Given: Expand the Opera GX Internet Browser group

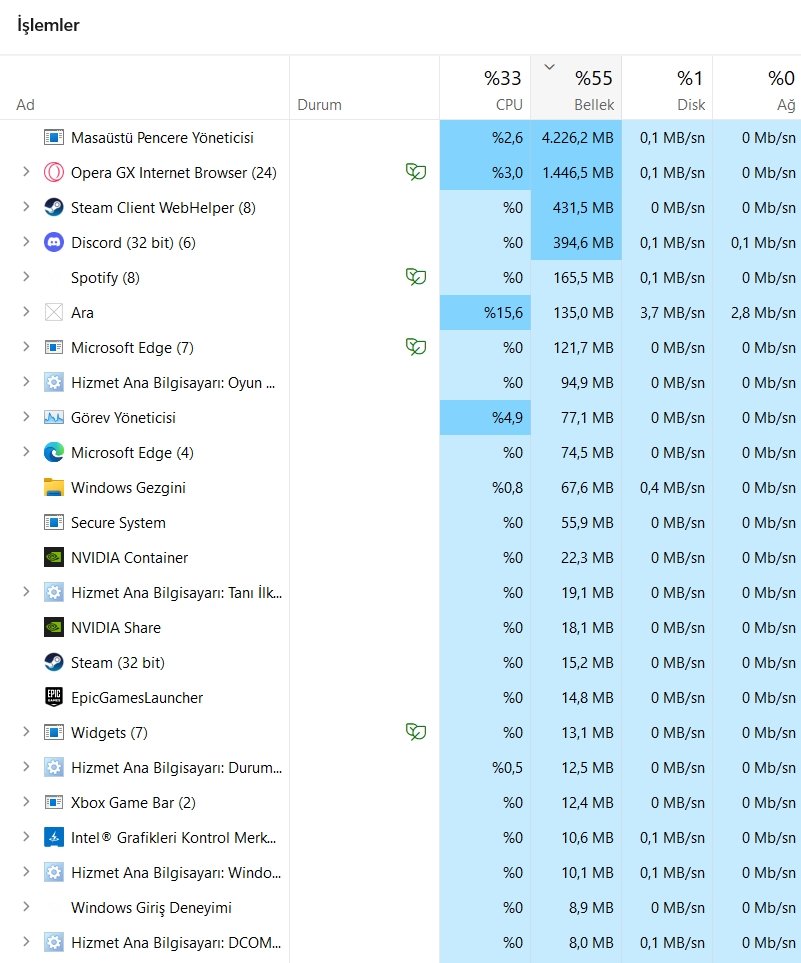Looking at the screenshot, I should [26, 173].
